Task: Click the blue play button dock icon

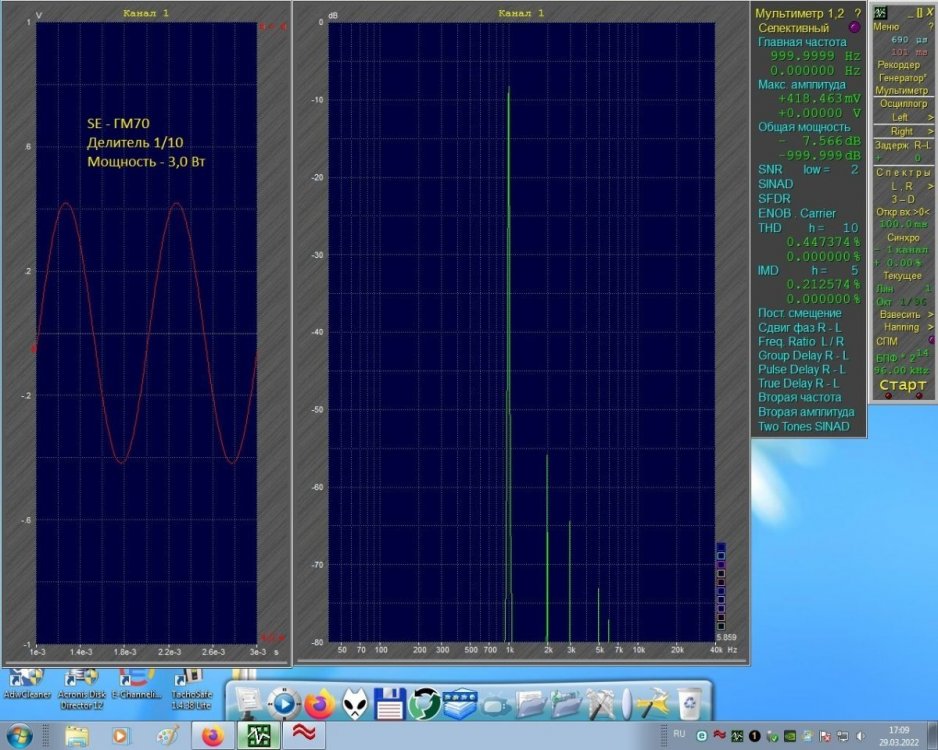Action: [282, 704]
